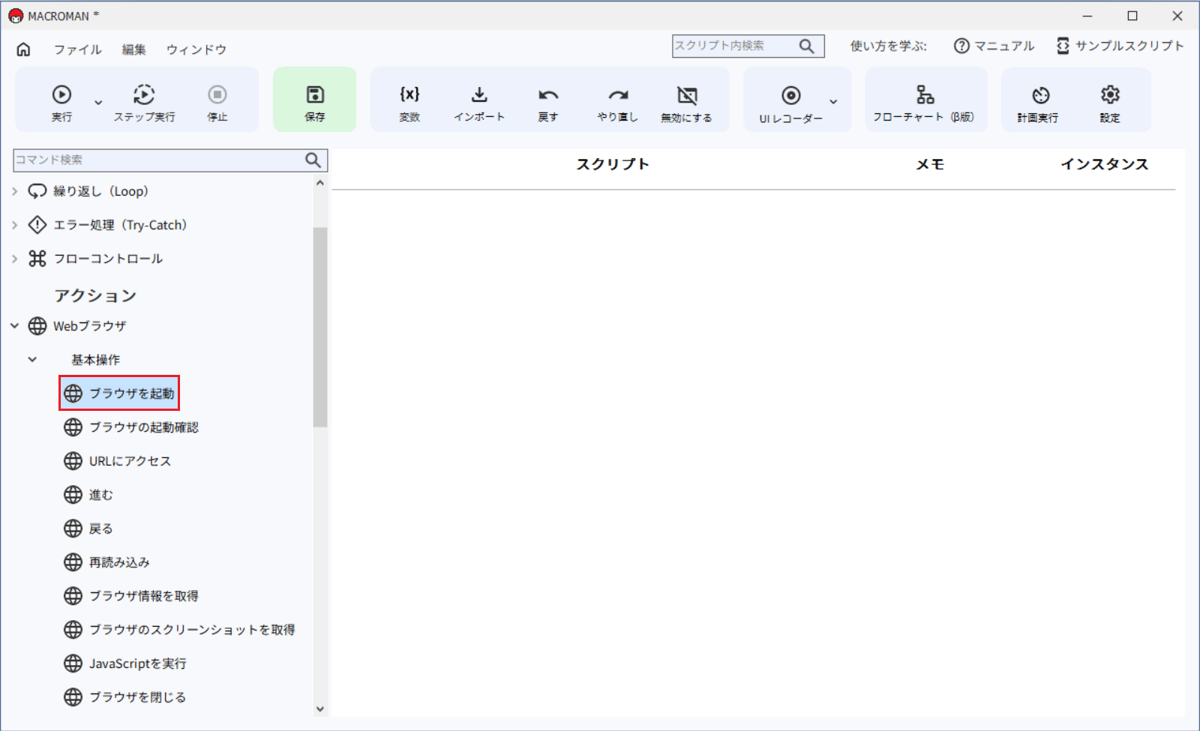1200x731 pixels.
Task: Open フローチャート (β版) view
Action: [925, 95]
